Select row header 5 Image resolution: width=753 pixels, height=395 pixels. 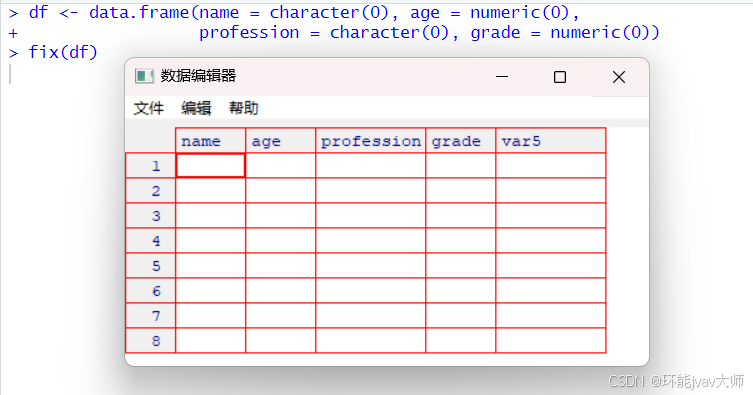150,265
